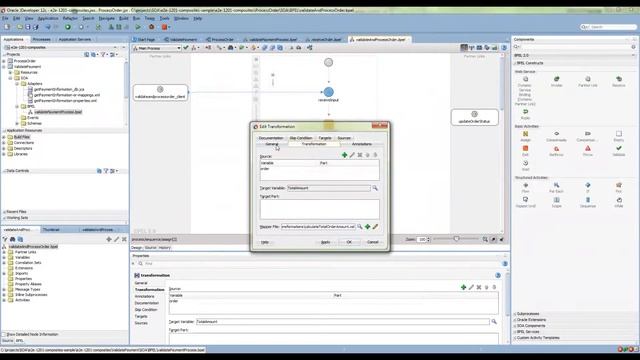Collapse the ValidatePayment project node
Screen dimensions: 640x360
point(4,67)
